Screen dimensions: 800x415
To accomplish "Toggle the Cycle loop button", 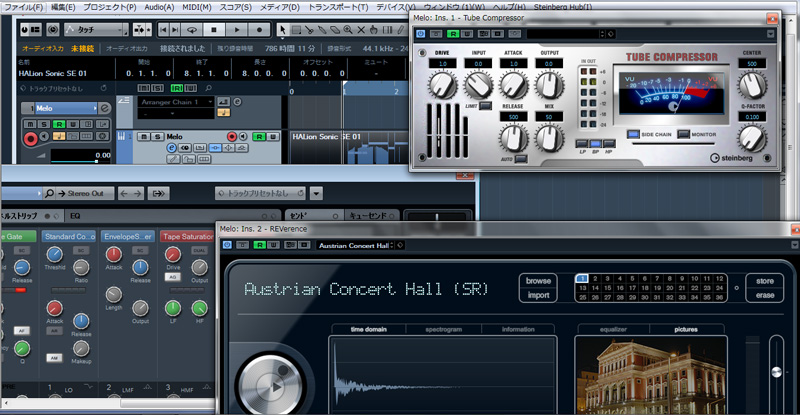I will click(x=192, y=30).
